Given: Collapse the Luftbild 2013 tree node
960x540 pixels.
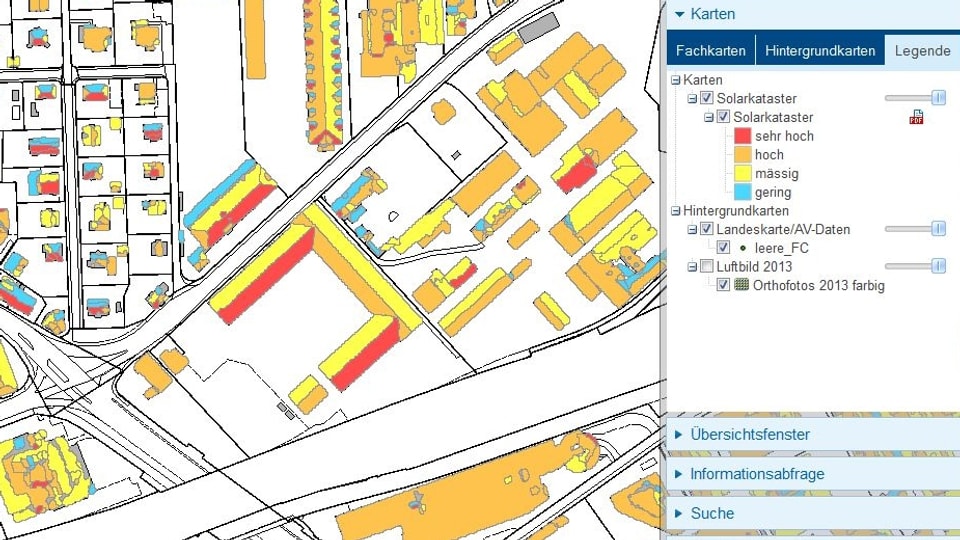Looking at the screenshot, I should pos(692,267).
